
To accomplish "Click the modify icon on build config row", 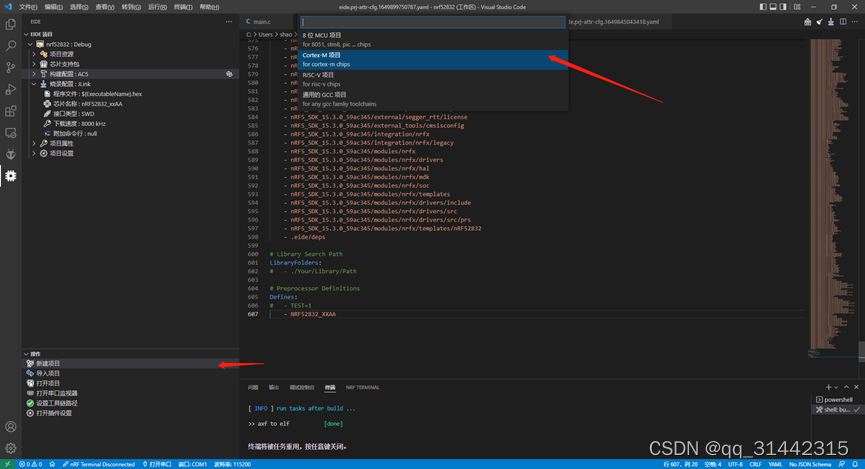I will (229, 74).
